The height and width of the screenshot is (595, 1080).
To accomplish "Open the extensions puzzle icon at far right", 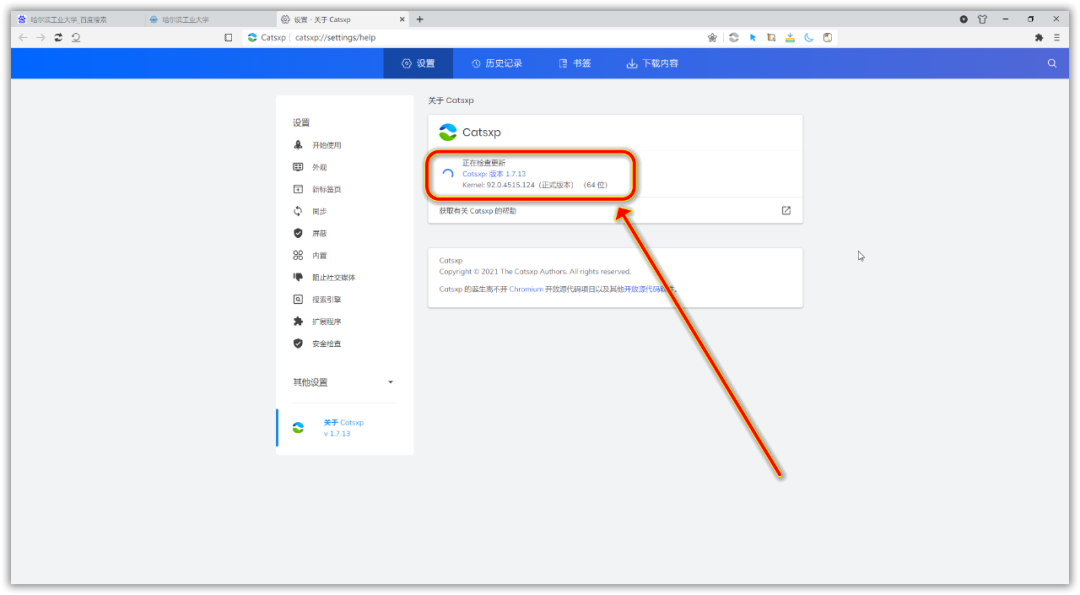I will [1039, 37].
